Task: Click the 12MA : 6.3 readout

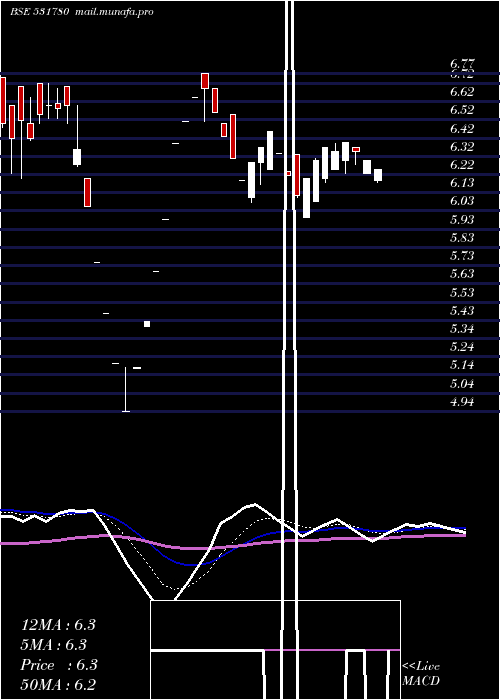Action: pos(58,625)
